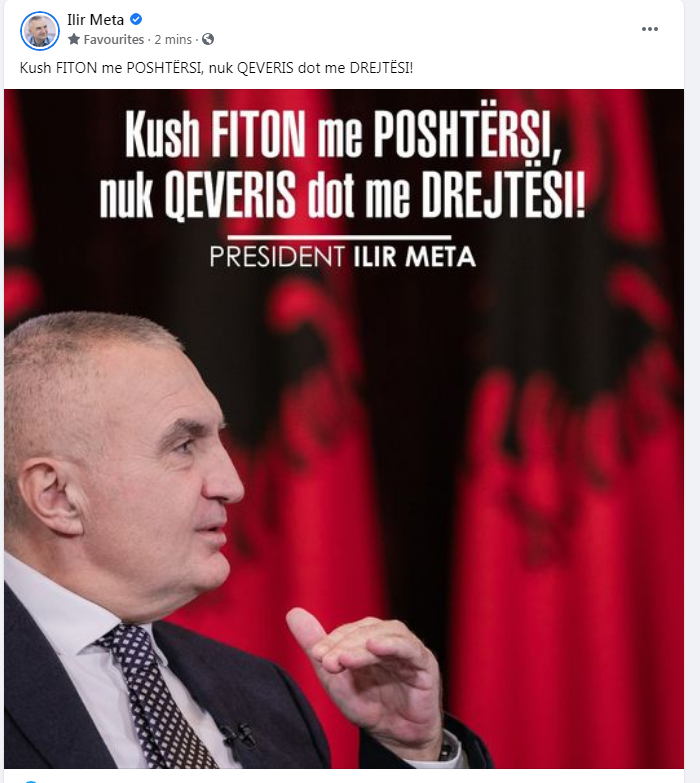700x783 pixels.
Task: Click the white divider line under headline
Action: pyautogui.click(x=340, y=238)
